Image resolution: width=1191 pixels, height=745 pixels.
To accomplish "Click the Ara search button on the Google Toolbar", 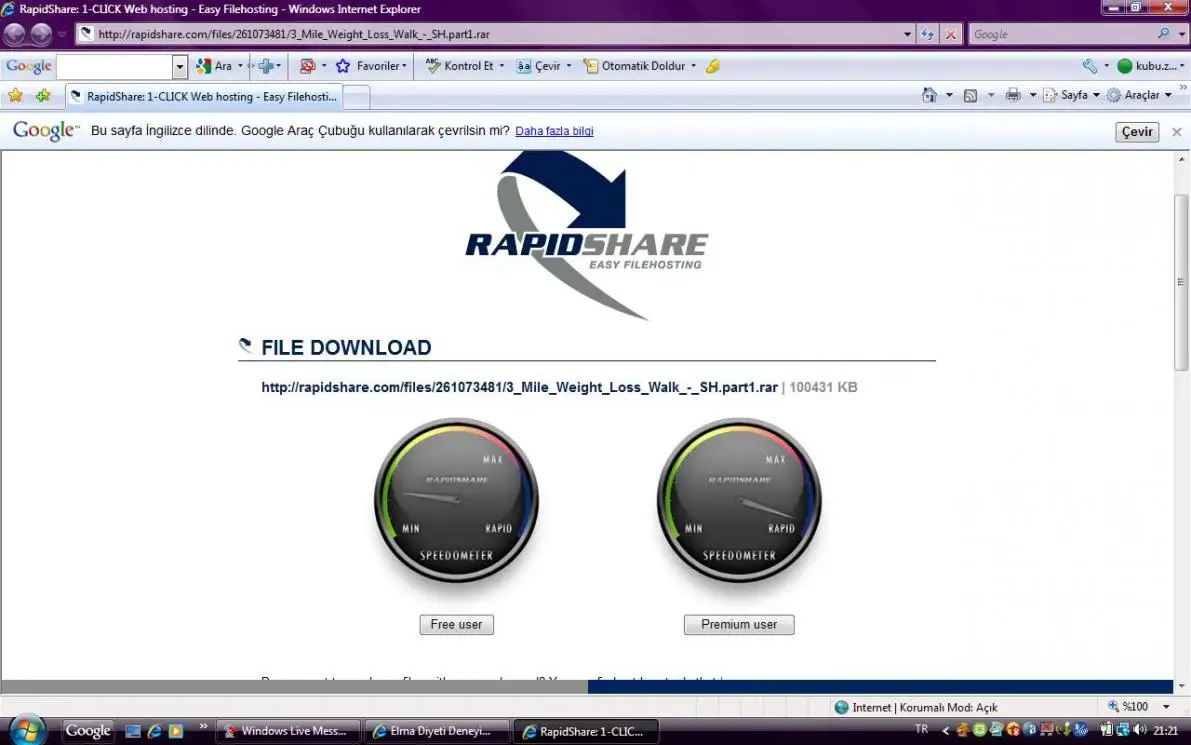I will tap(214, 66).
